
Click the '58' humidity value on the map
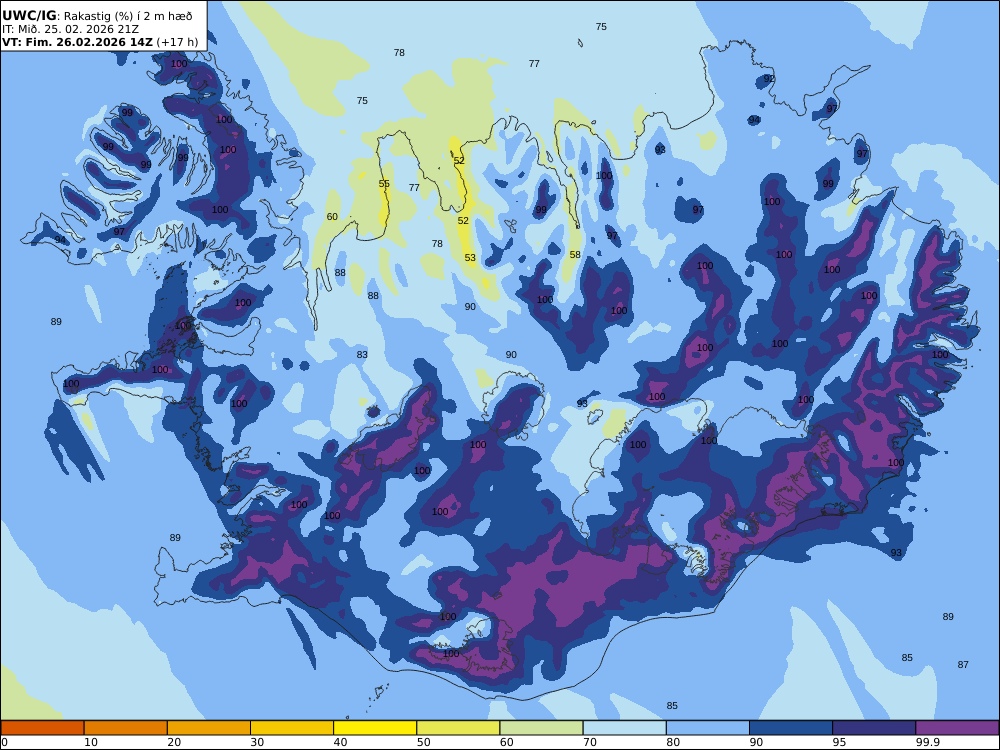coord(575,254)
